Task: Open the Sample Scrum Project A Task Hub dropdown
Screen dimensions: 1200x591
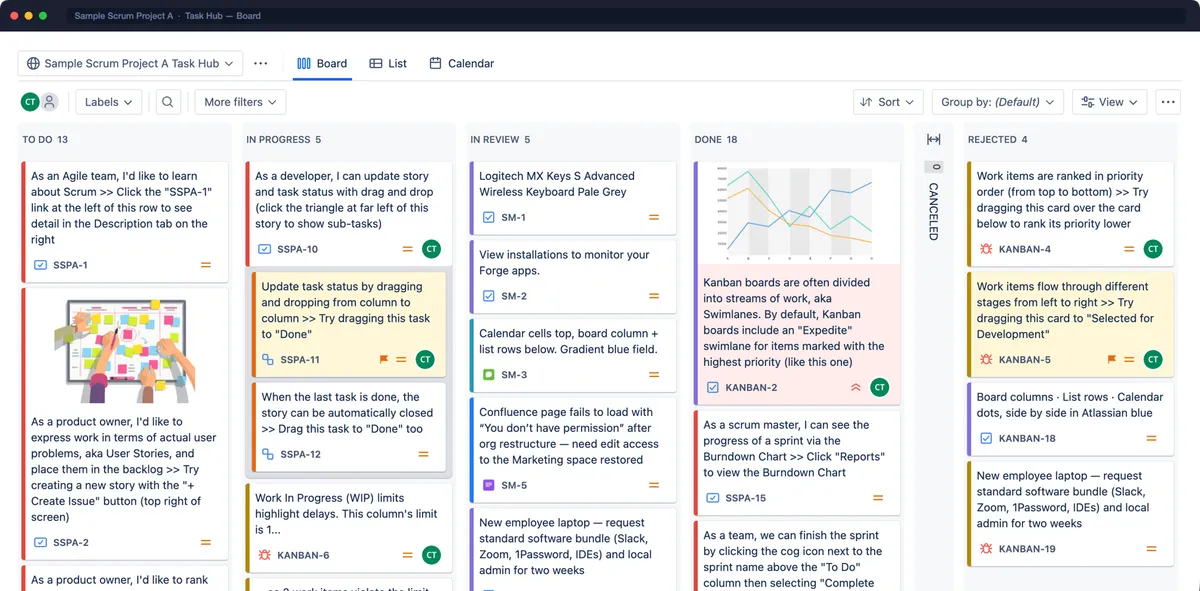Action: pyautogui.click(x=130, y=63)
